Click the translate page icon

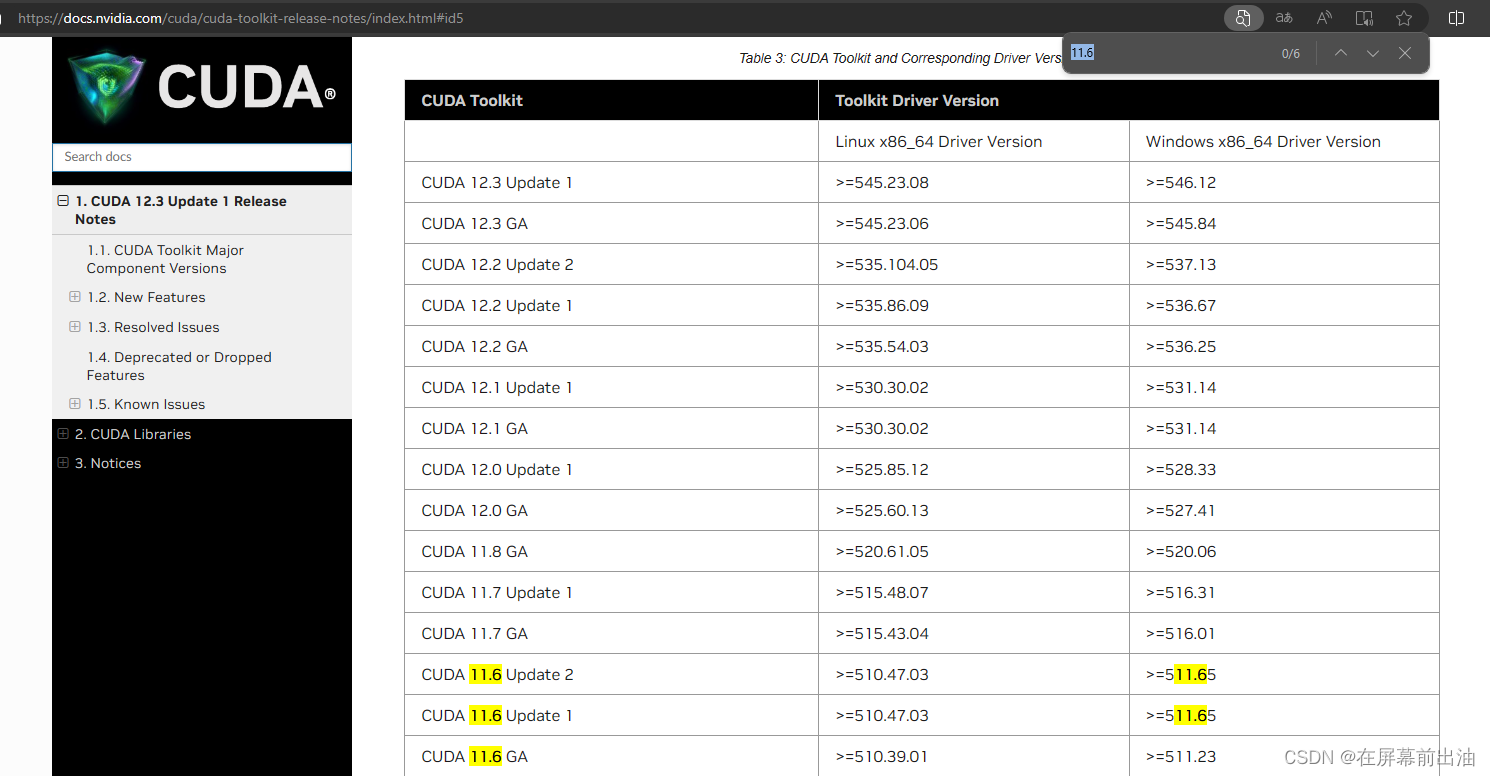point(1284,17)
